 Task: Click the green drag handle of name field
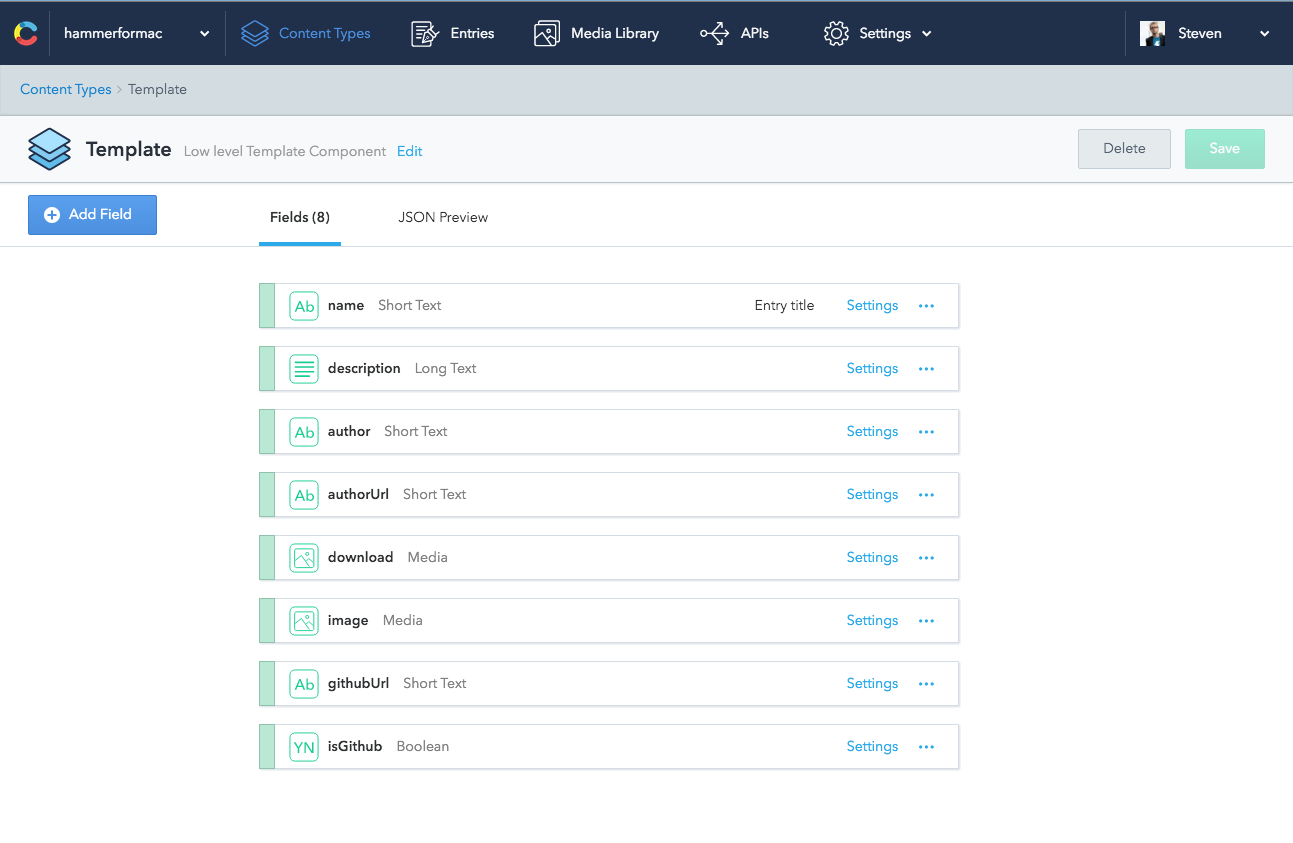[x=266, y=305]
